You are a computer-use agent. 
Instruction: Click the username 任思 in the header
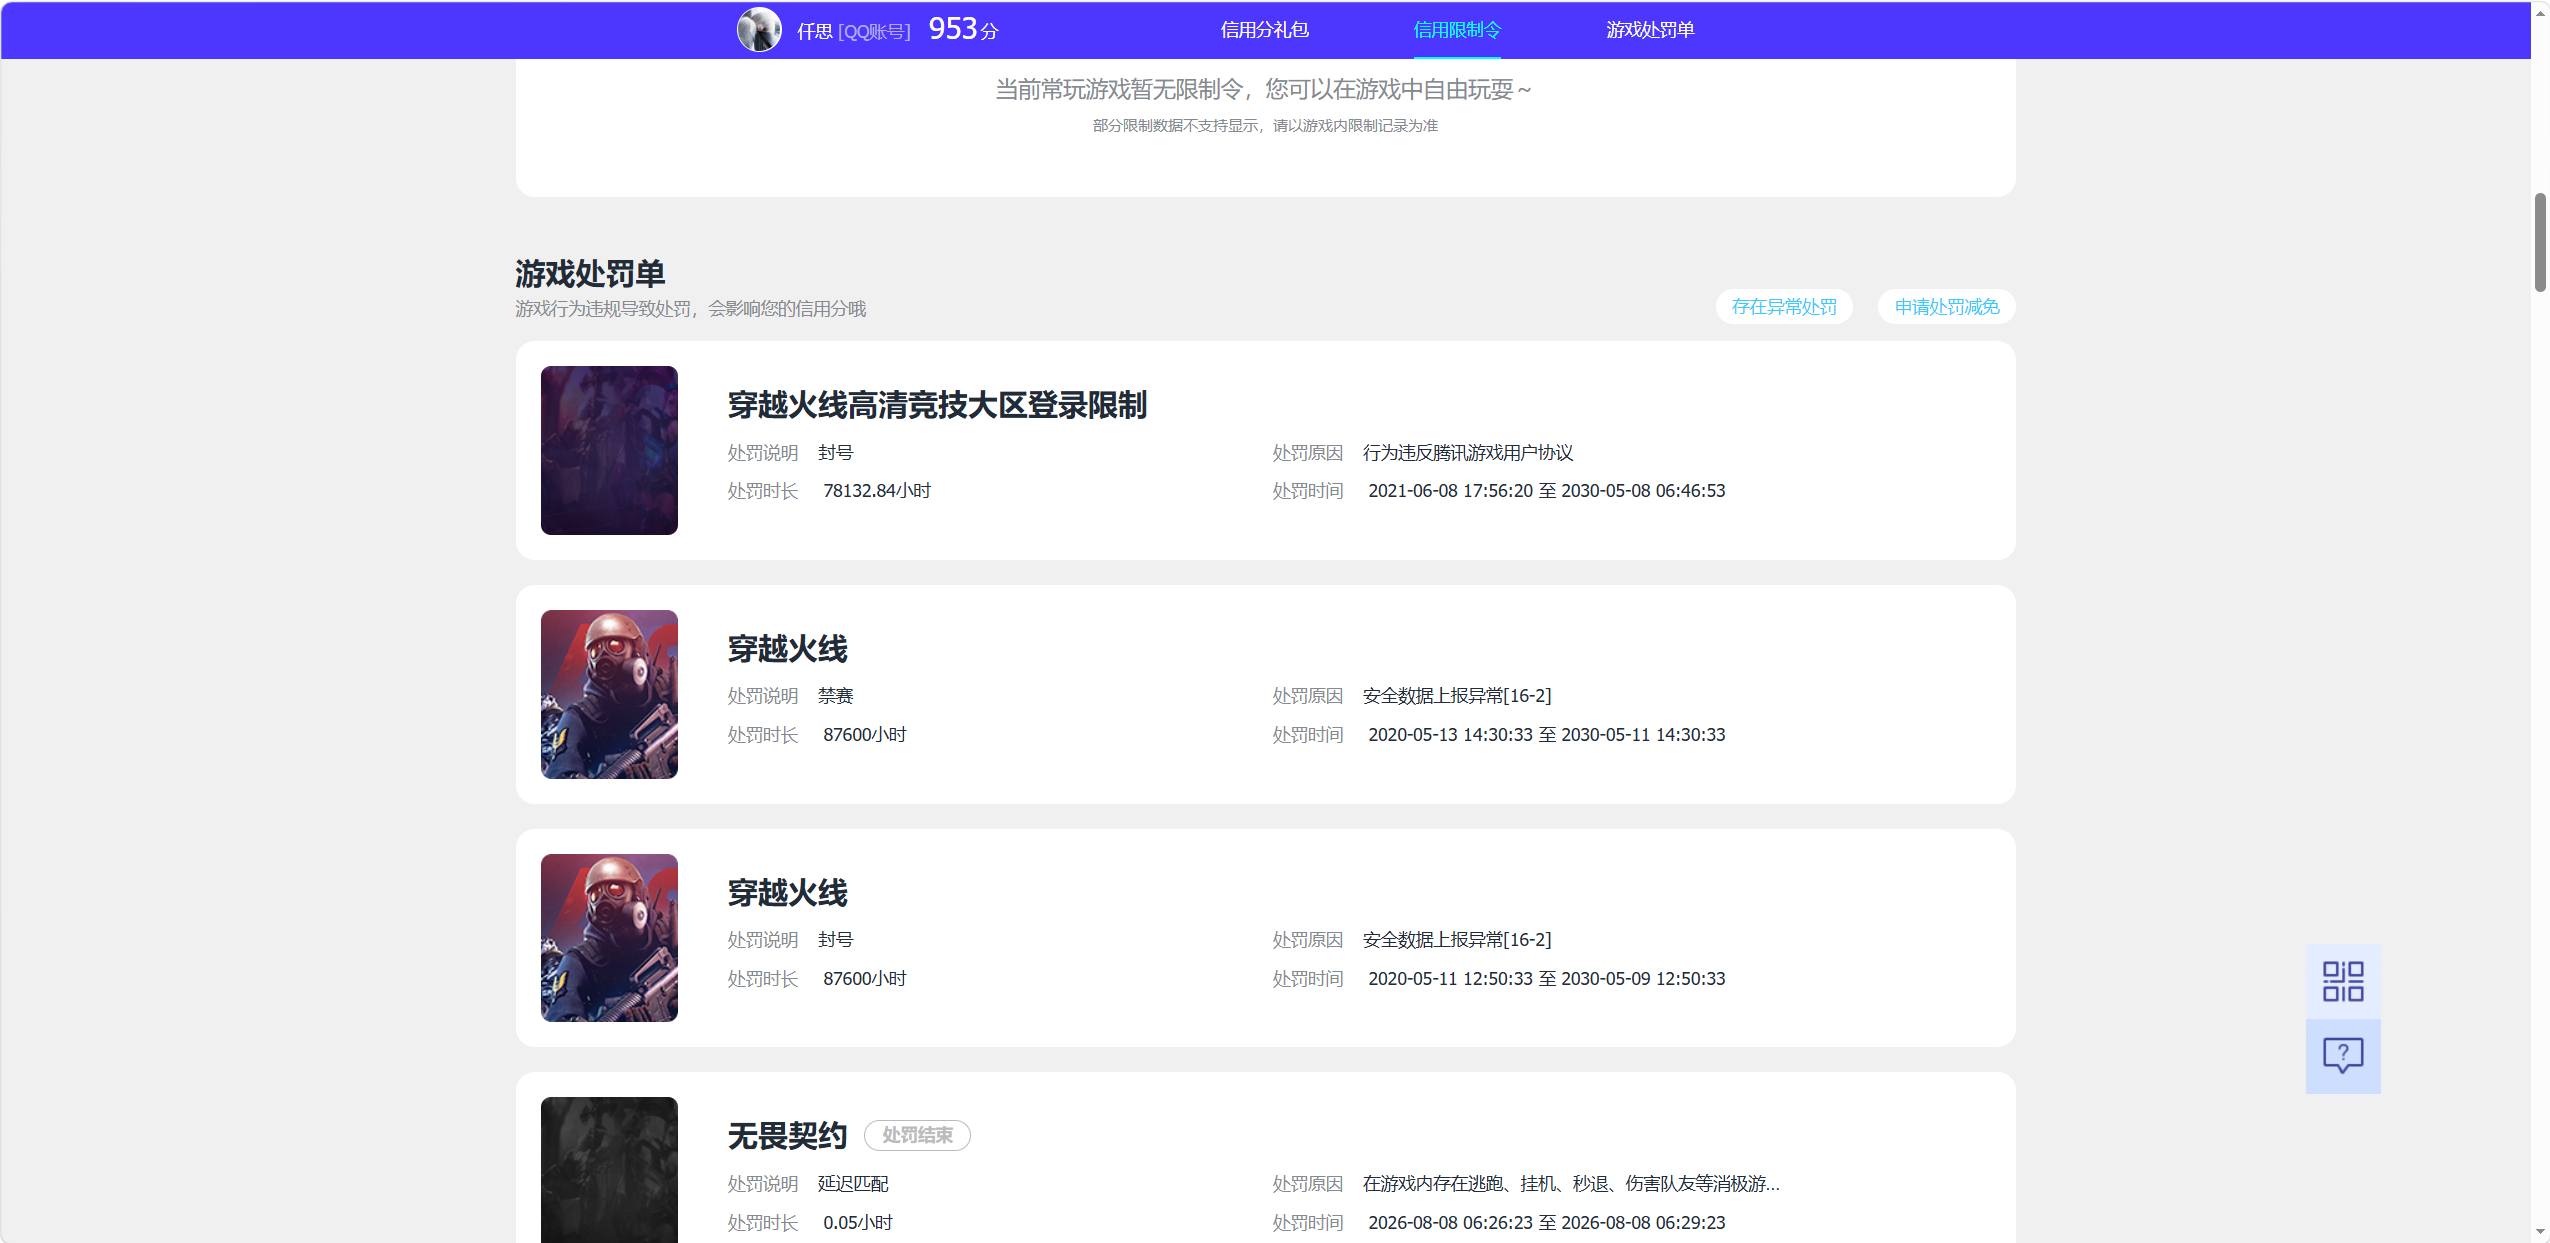pos(814,31)
